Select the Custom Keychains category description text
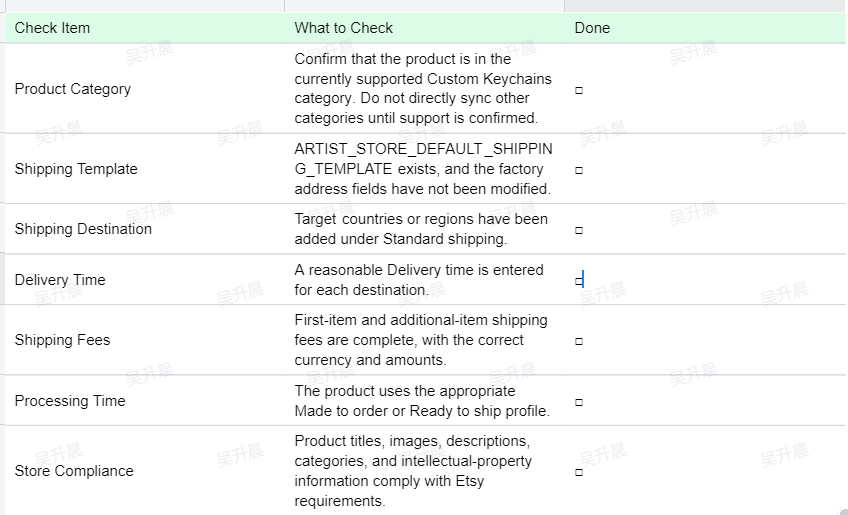848x515 pixels. point(425,88)
